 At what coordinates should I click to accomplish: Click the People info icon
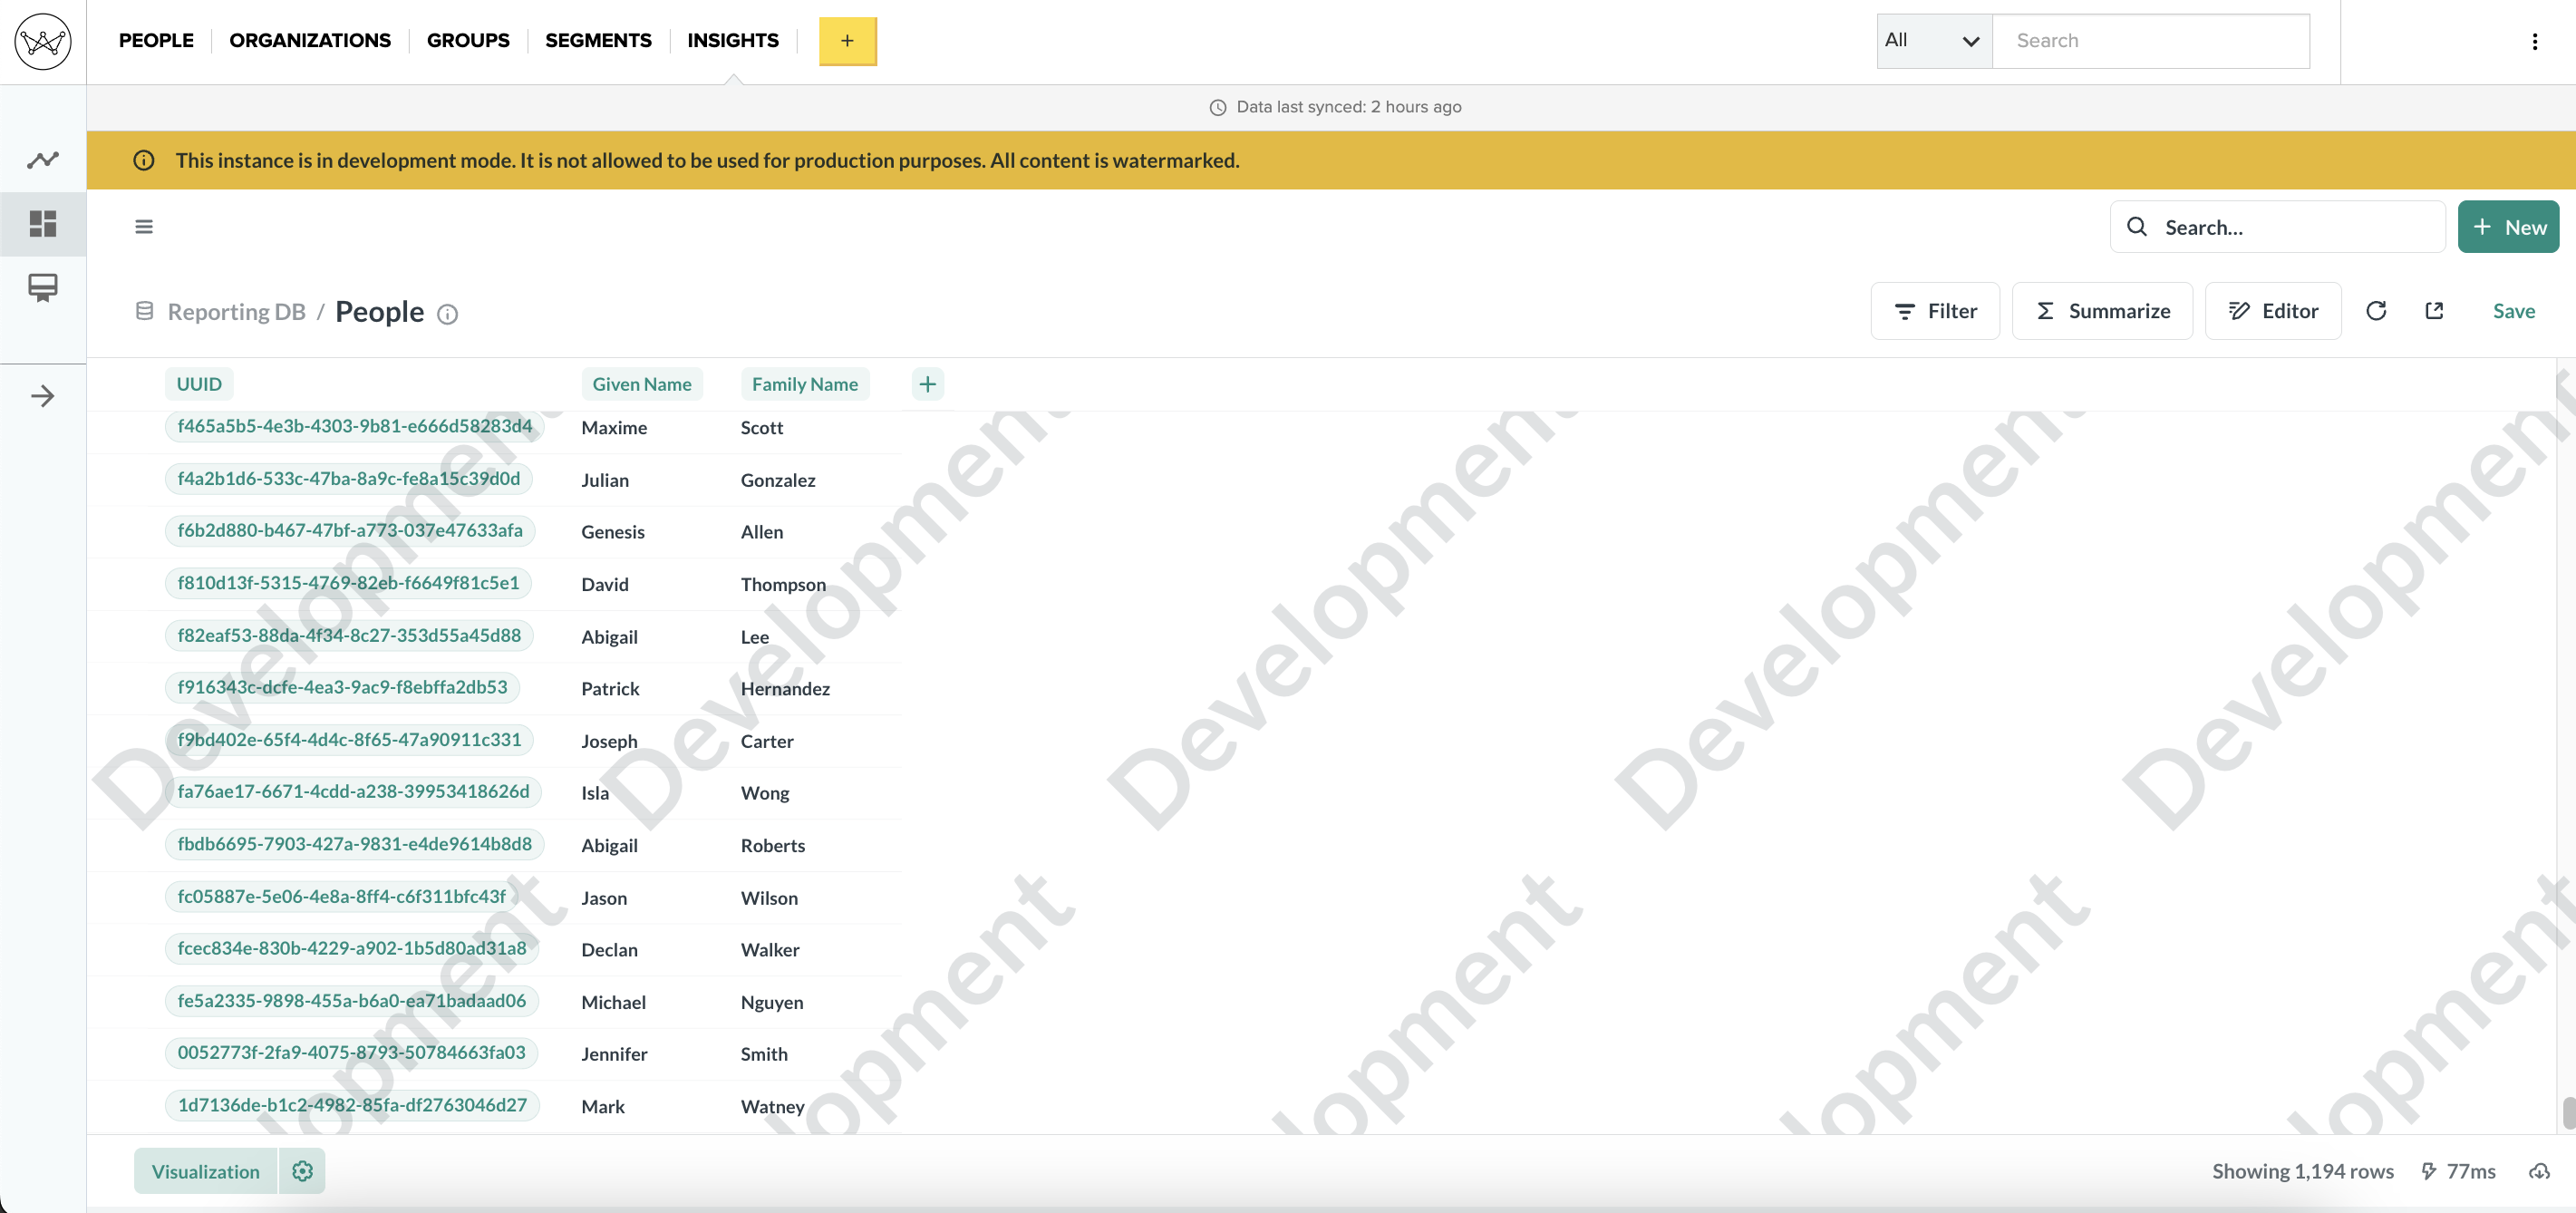[x=448, y=314]
